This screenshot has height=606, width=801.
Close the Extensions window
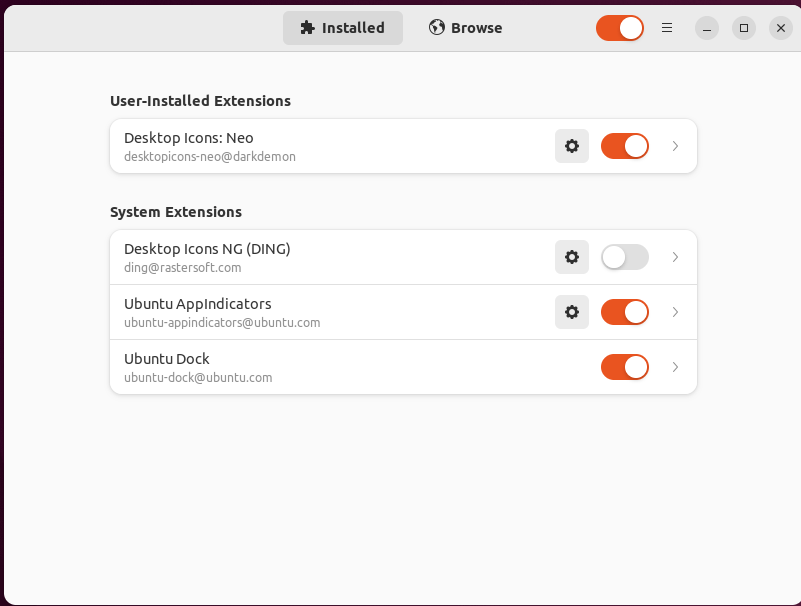pos(781,28)
